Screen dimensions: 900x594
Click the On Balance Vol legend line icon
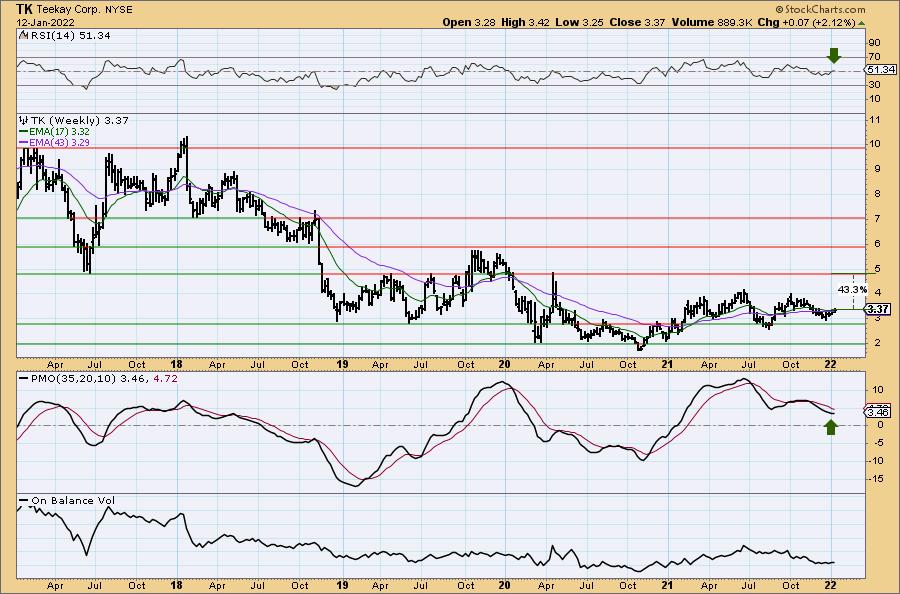(24, 501)
